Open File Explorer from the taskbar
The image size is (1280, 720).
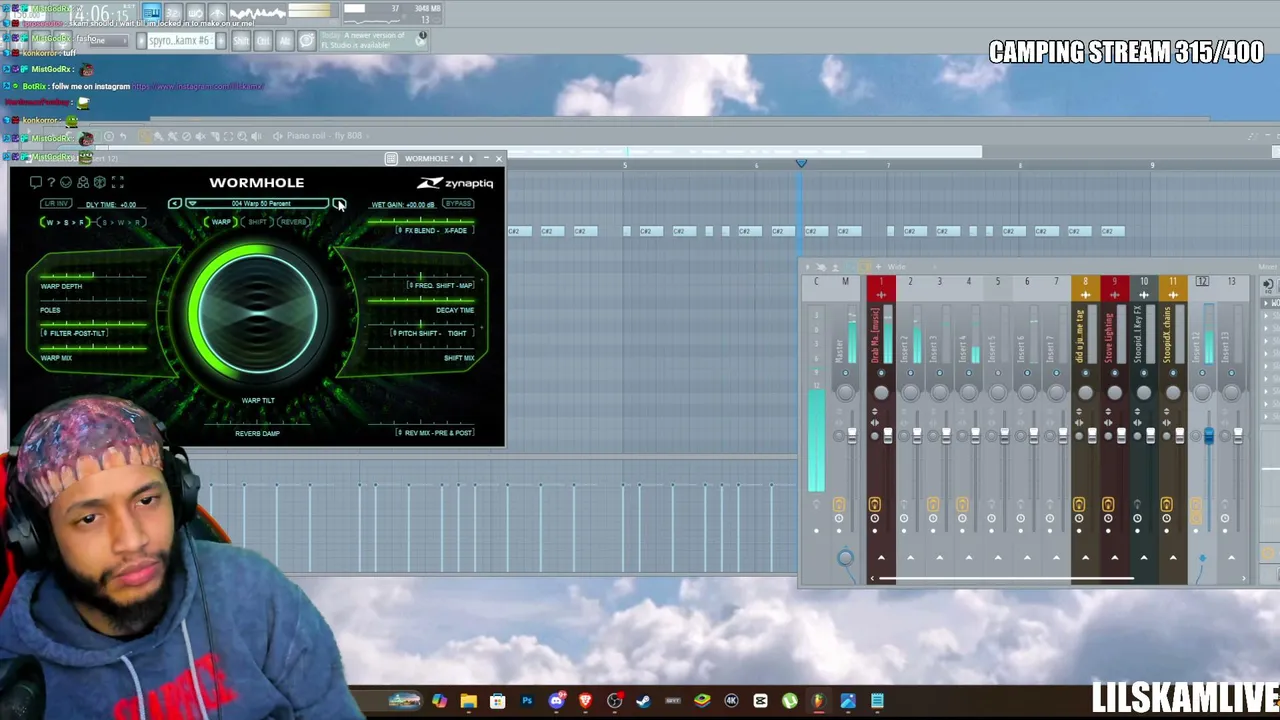pos(468,701)
